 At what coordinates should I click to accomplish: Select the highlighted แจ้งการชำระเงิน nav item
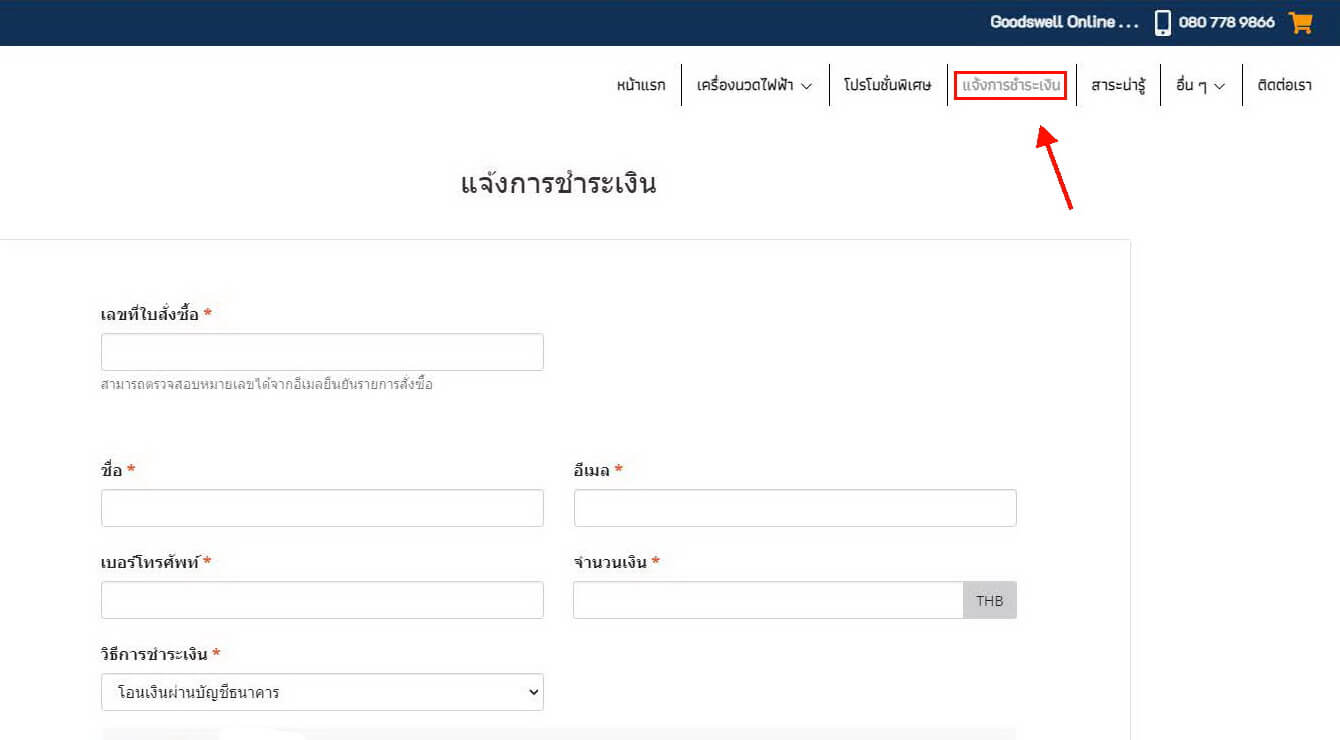[x=1010, y=85]
